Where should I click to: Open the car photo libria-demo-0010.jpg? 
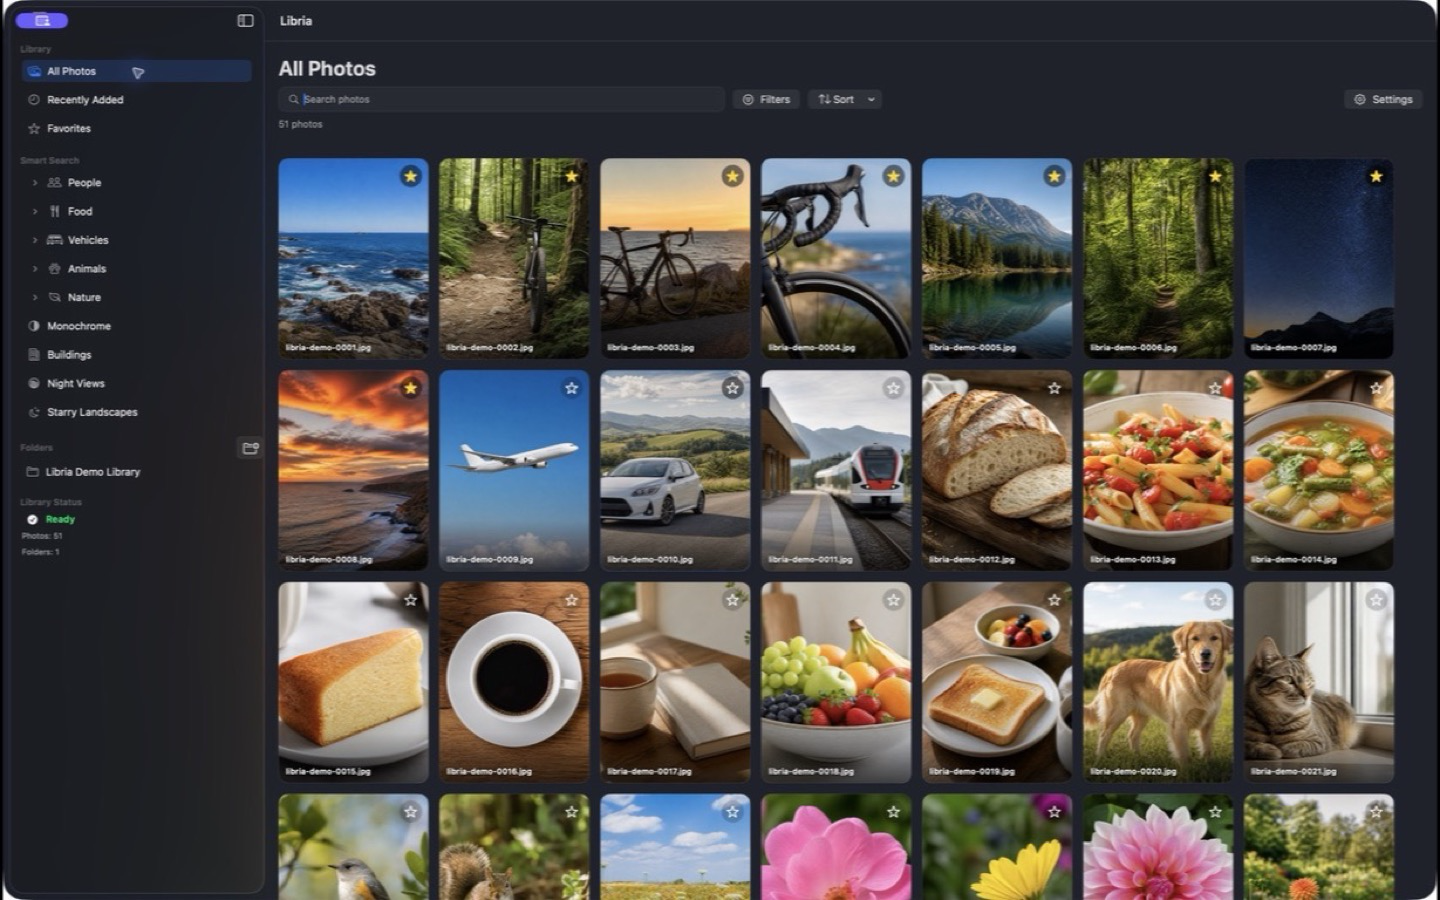(x=675, y=470)
